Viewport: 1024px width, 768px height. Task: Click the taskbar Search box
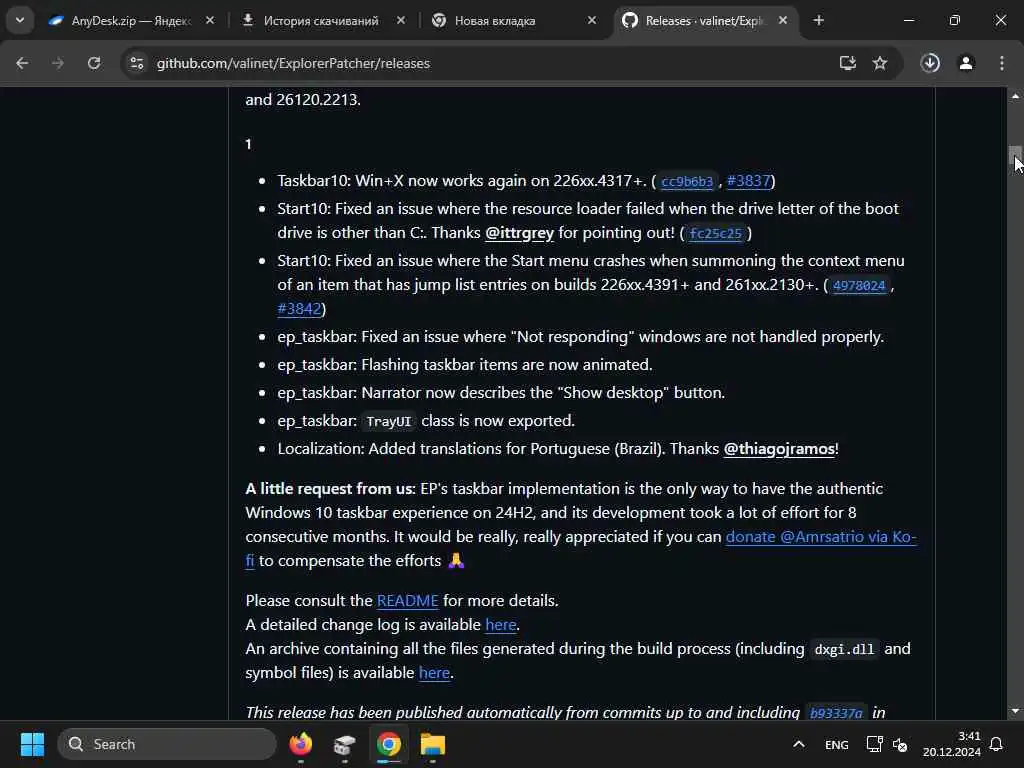pos(167,744)
